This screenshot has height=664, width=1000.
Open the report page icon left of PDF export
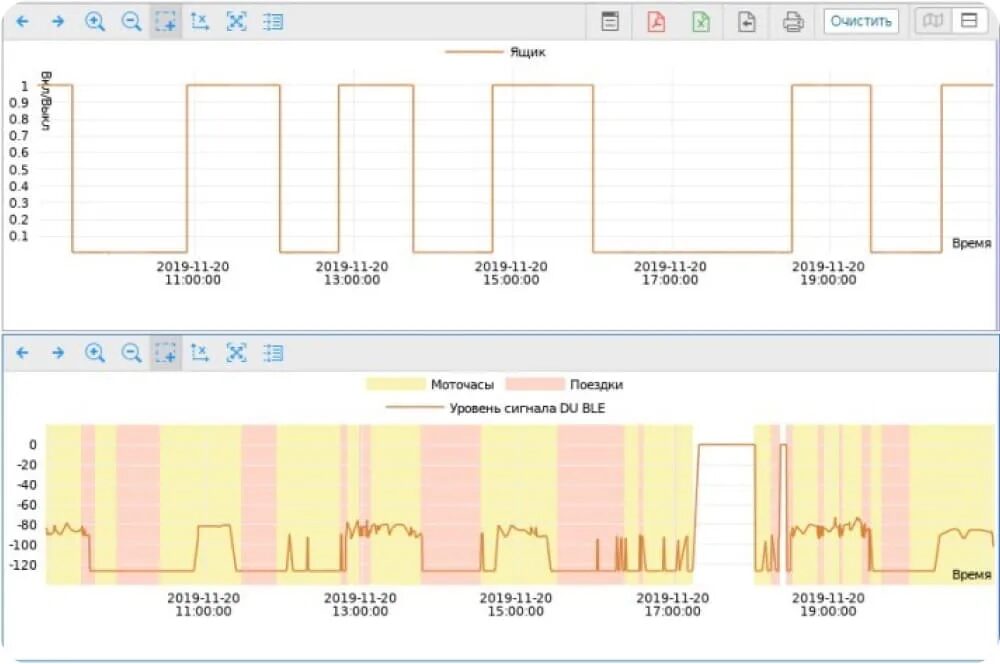pyautogui.click(x=610, y=21)
